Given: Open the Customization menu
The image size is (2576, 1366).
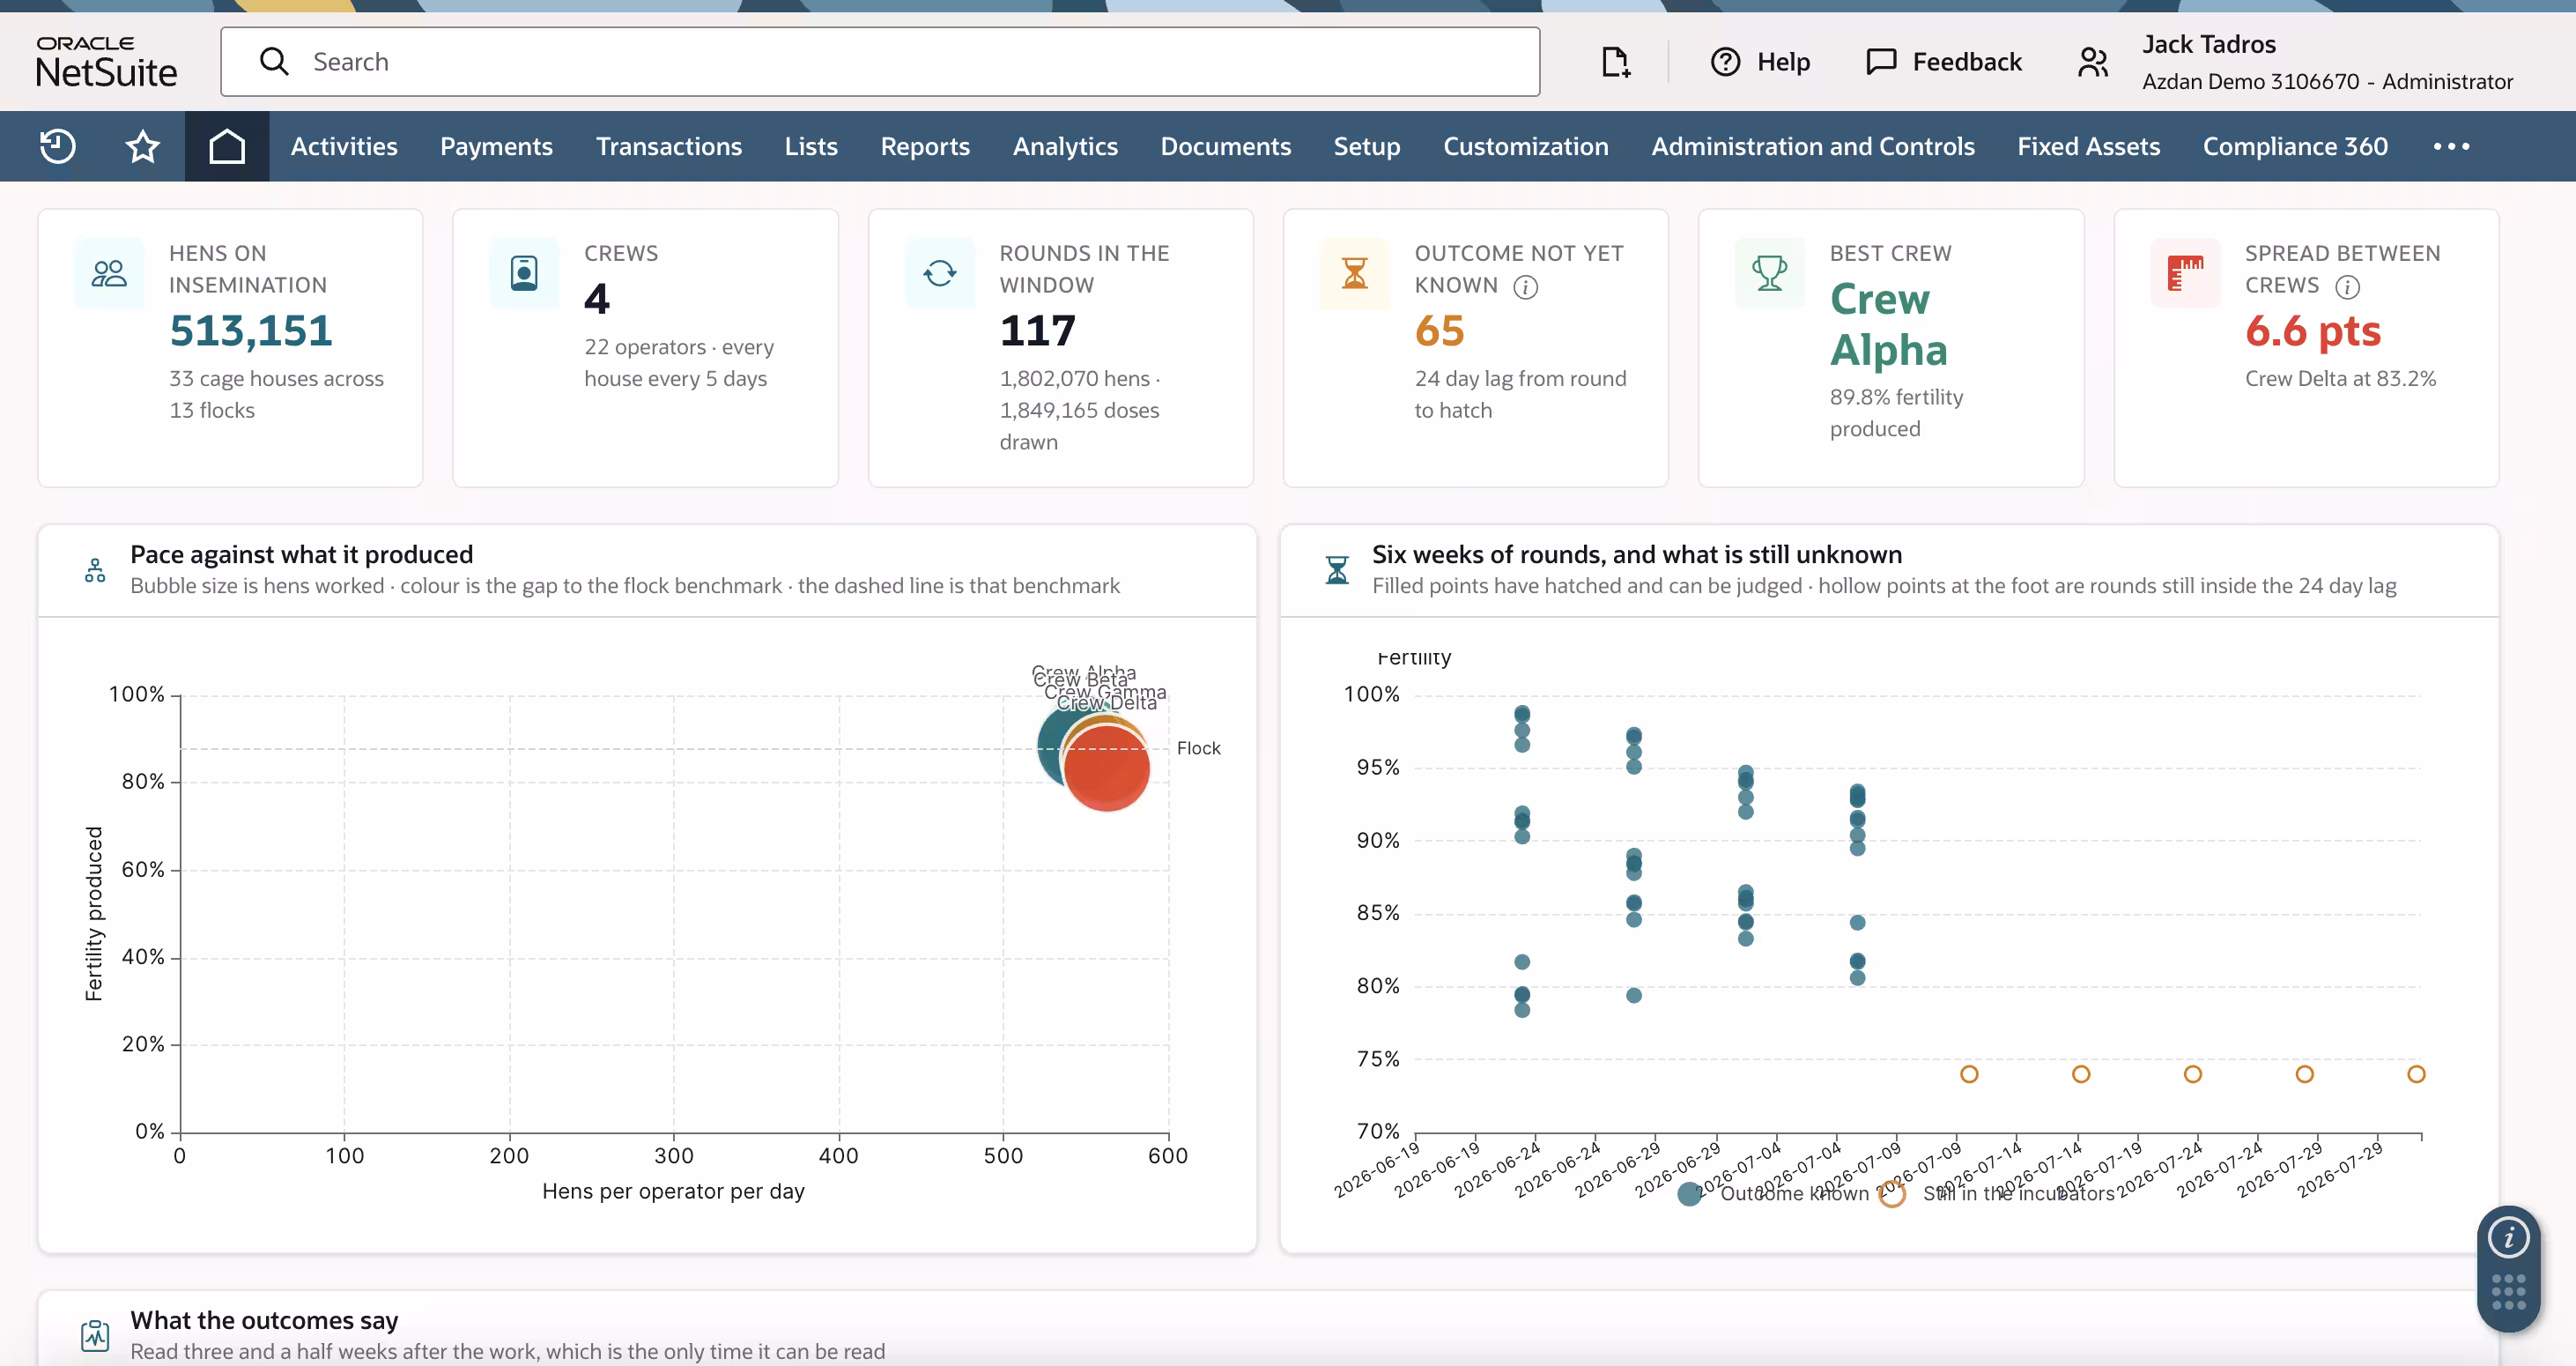Looking at the screenshot, I should coord(1526,146).
